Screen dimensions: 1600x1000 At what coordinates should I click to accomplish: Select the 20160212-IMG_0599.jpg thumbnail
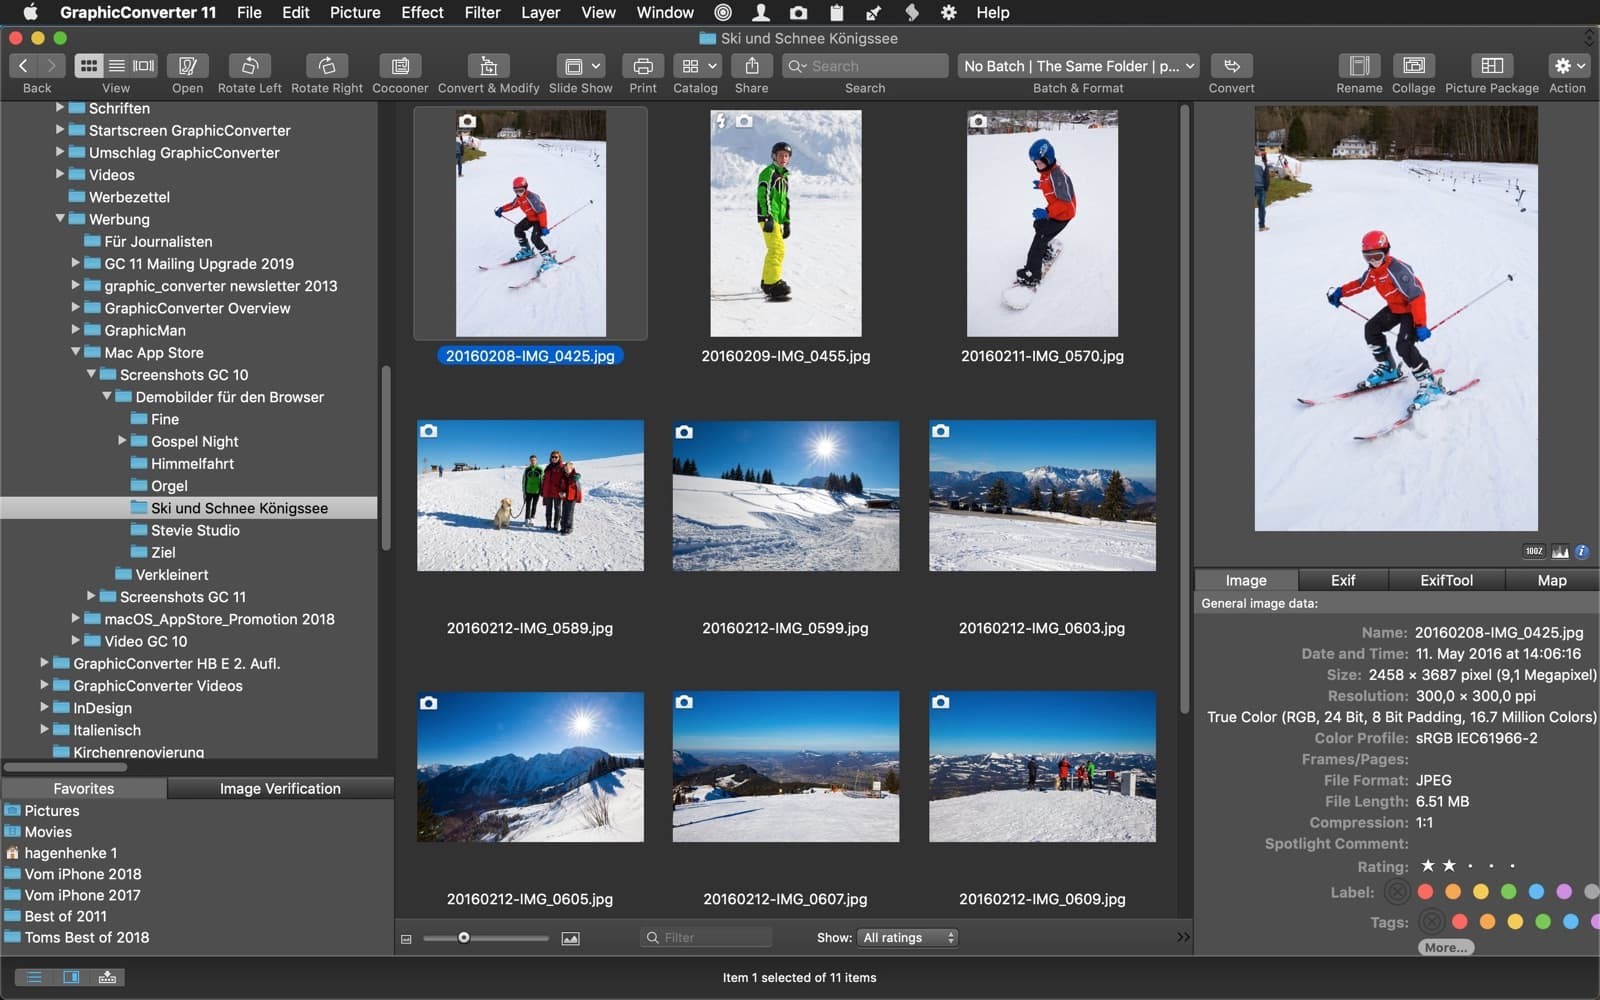[785, 496]
